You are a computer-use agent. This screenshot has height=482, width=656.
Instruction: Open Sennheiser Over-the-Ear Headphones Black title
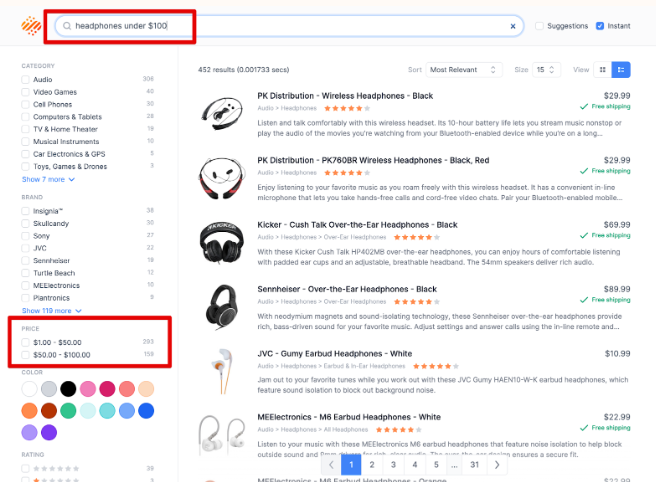[347, 289]
